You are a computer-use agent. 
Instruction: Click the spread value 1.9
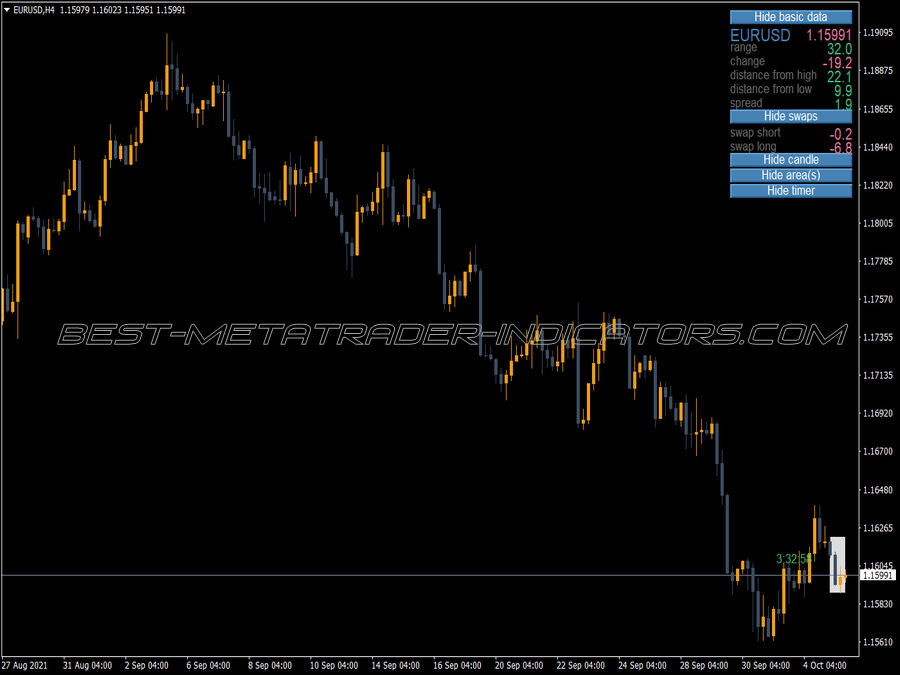tap(843, 104)
